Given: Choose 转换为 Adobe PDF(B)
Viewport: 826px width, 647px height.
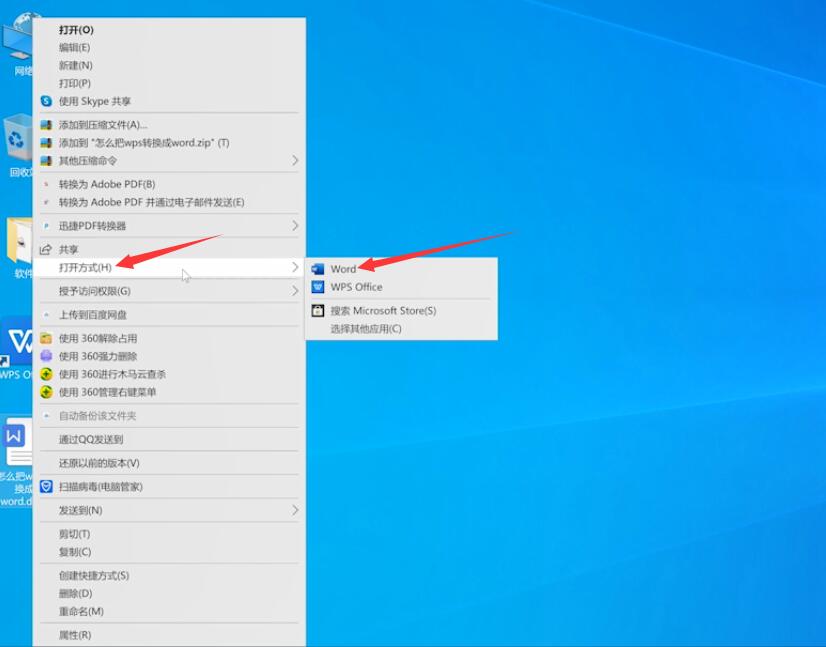Looking at the screenshot, I should pyautogui.click(x=169, y=184).
